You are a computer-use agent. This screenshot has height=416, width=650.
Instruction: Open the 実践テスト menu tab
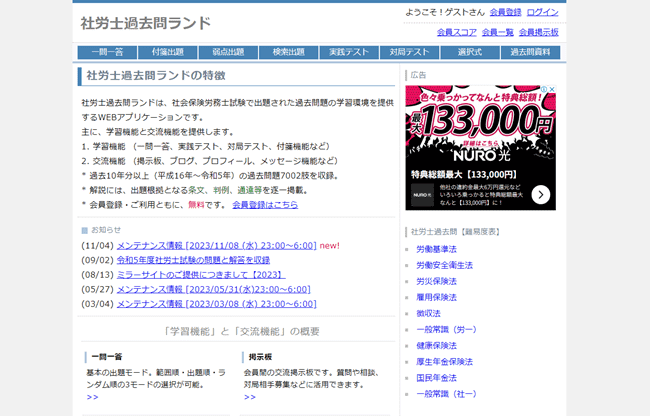tap(349, 52)
